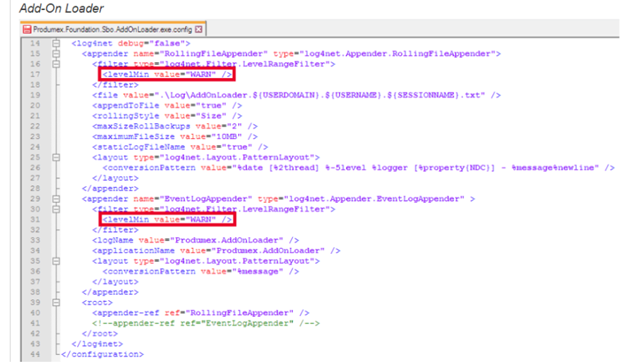Click conversionPattern value="%message" line
The width and height of the screenshot is (629, 364).
(201, 271)
